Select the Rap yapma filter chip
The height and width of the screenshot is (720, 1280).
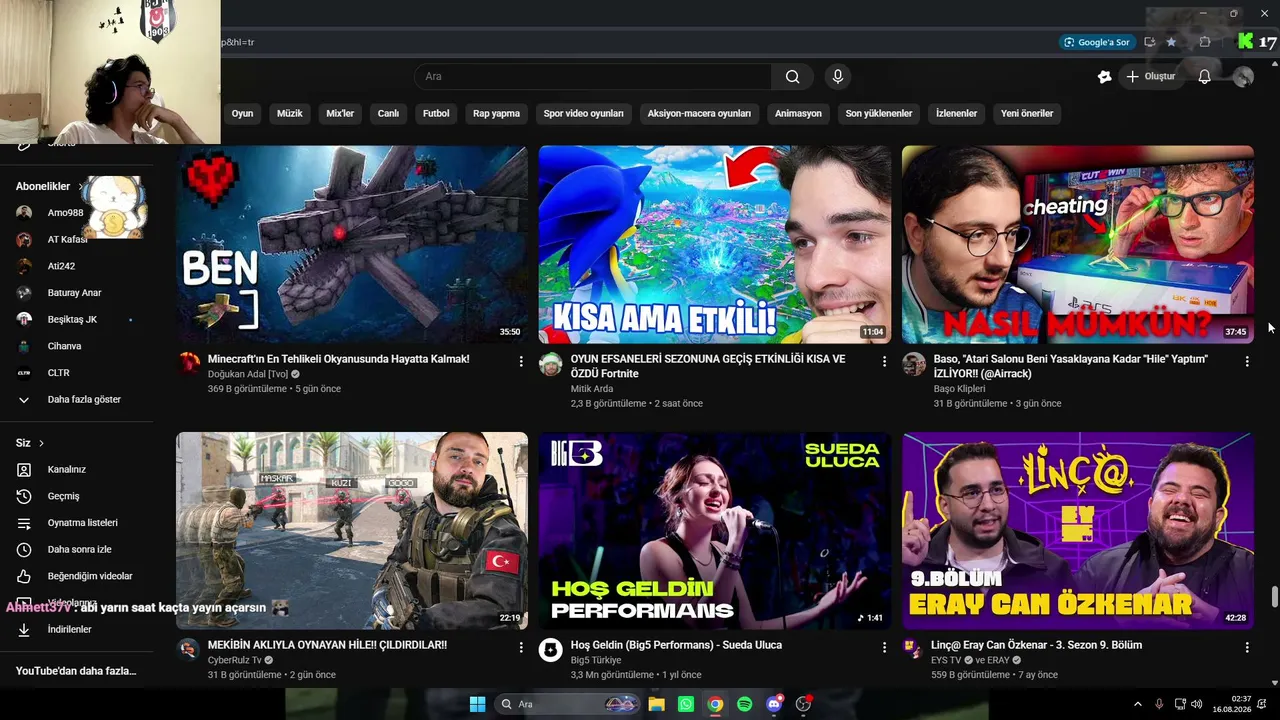[x=496, y=114]
